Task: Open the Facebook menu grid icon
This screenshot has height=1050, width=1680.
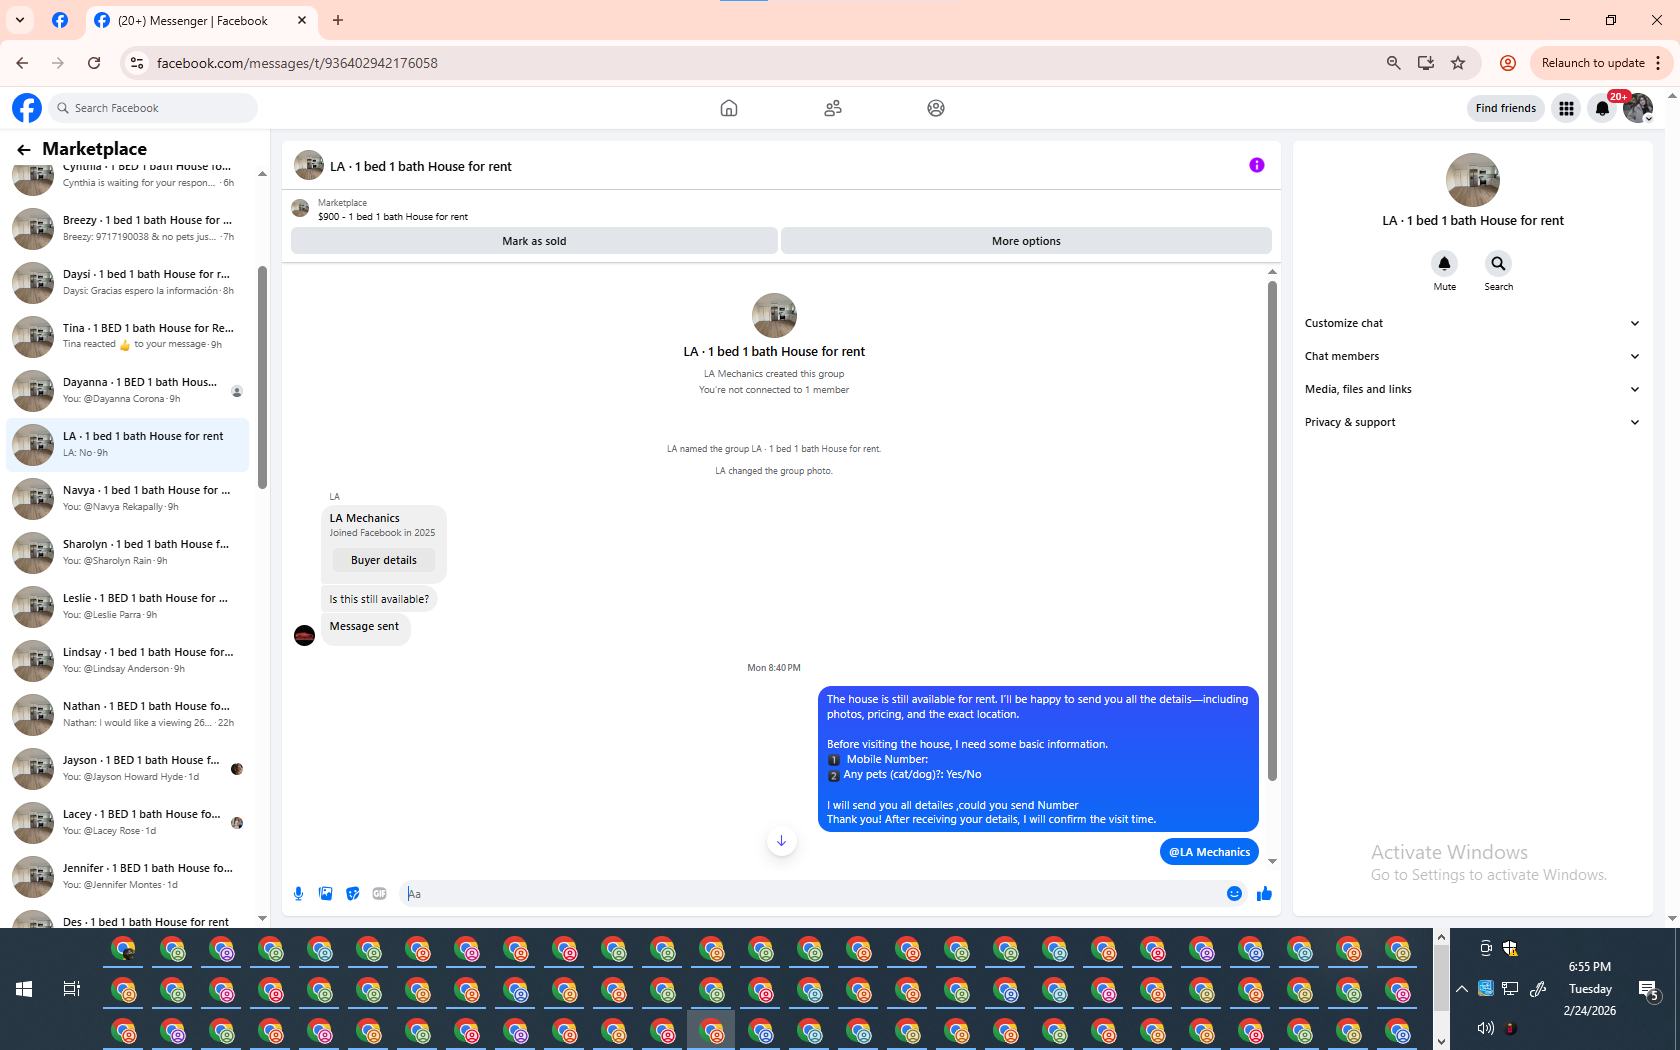Action: point(1566,108)
